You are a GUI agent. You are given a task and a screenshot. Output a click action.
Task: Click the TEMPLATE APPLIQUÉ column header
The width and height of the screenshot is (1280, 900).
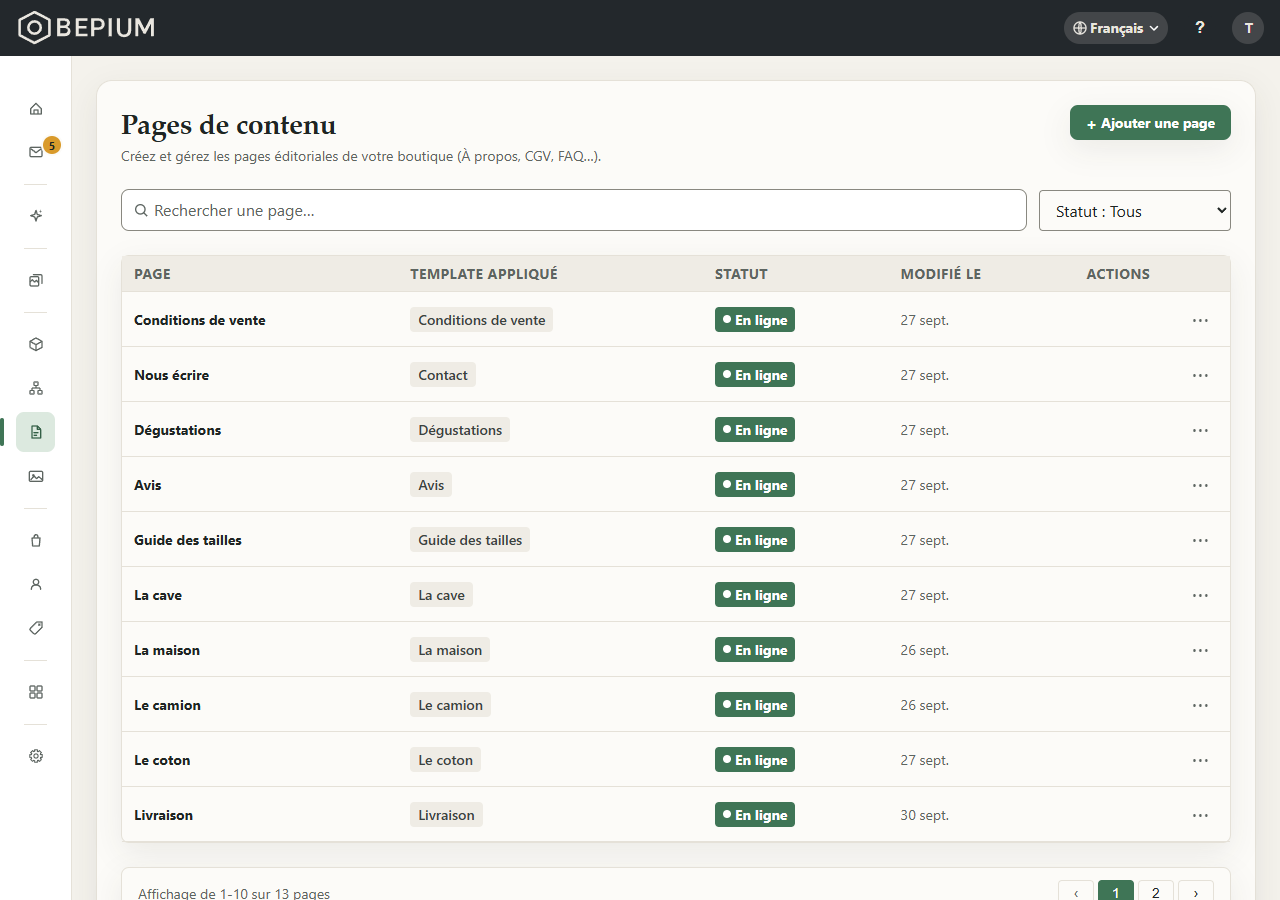coord(484,274)
